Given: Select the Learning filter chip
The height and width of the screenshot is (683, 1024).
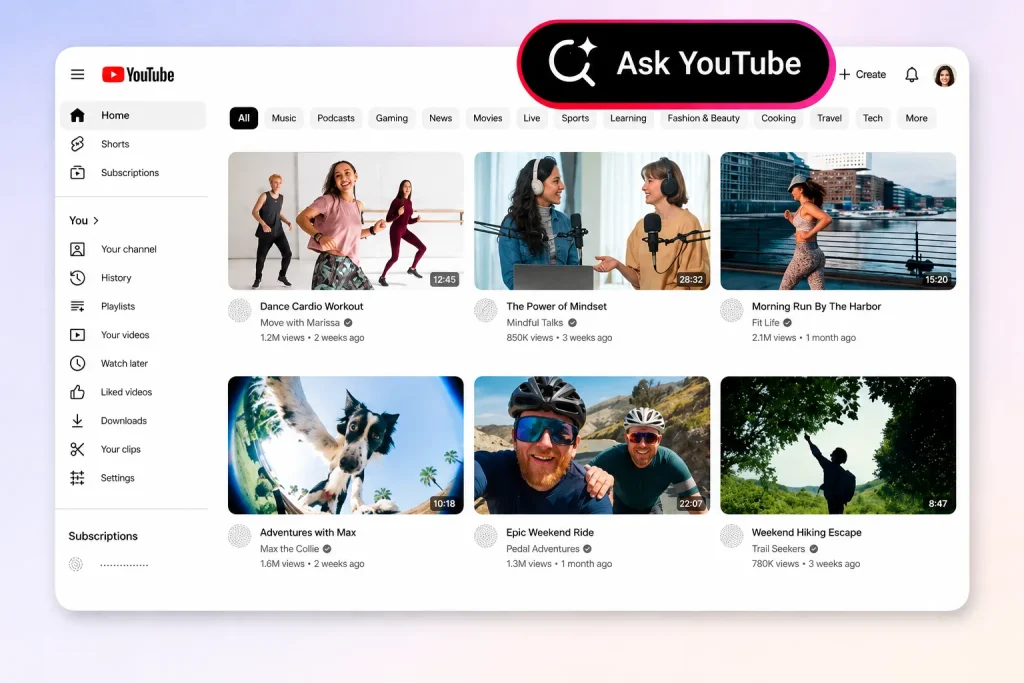Looking at the screenshot, I should [628, 118].
